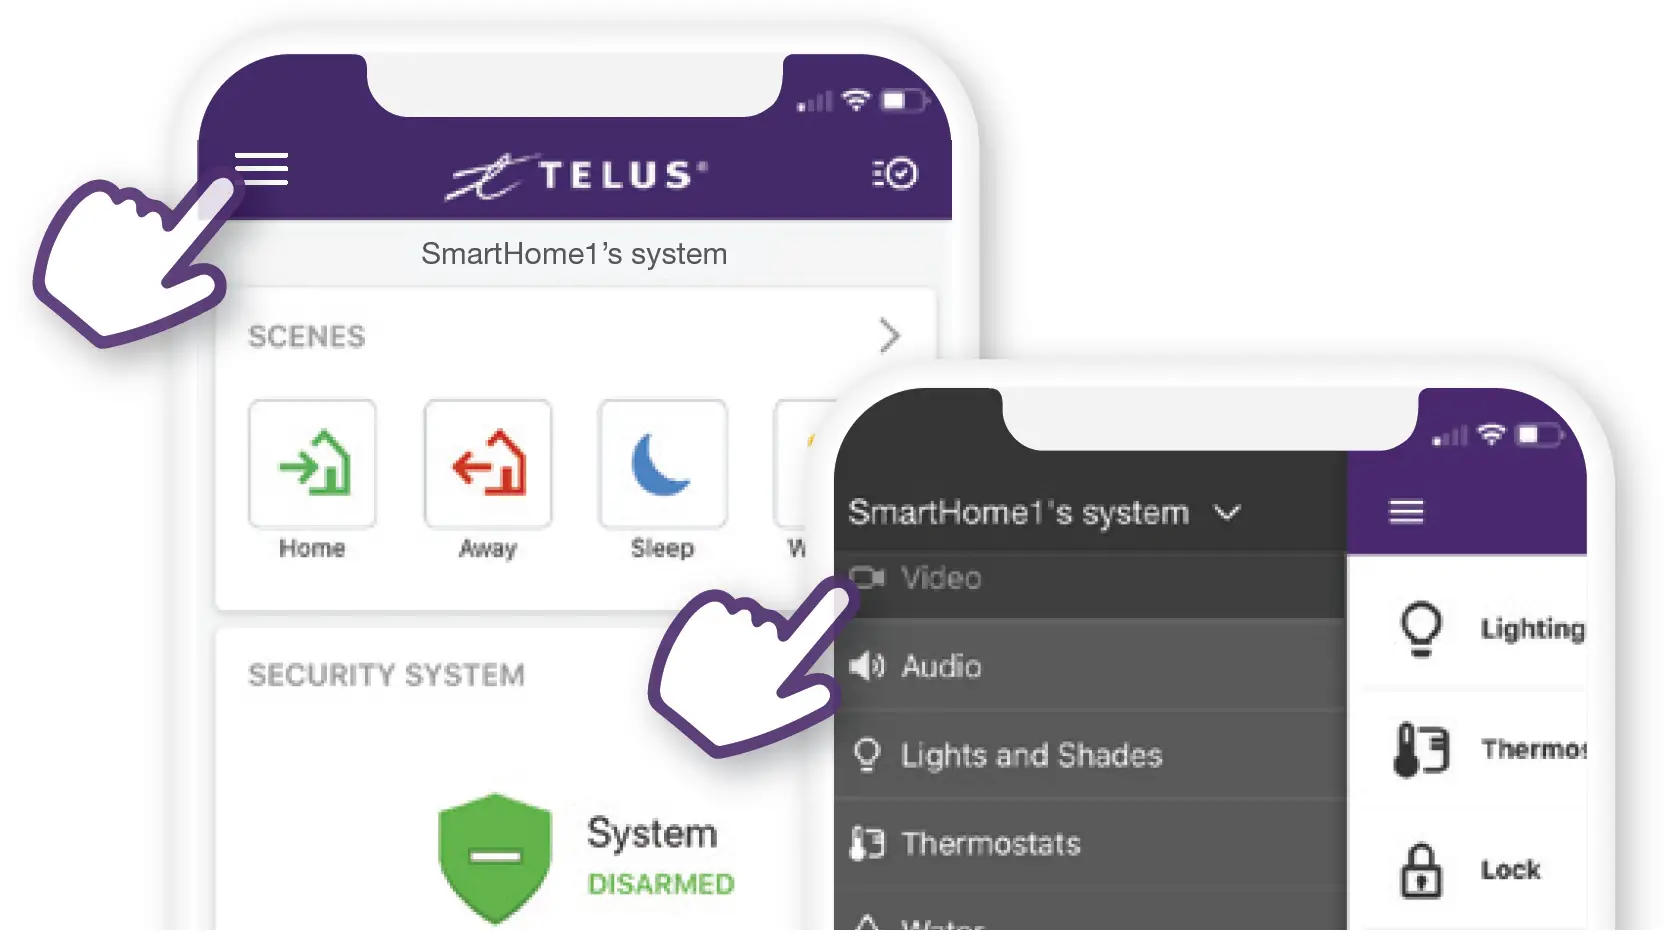This screenshot has width=1666, height=933.
Task: Tap the TELUS logo in header
Action: (576, 176)
